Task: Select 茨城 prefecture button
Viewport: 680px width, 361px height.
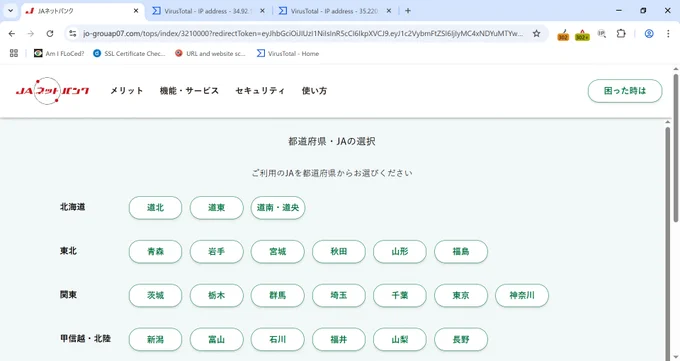Action: [x=155, y=295]
